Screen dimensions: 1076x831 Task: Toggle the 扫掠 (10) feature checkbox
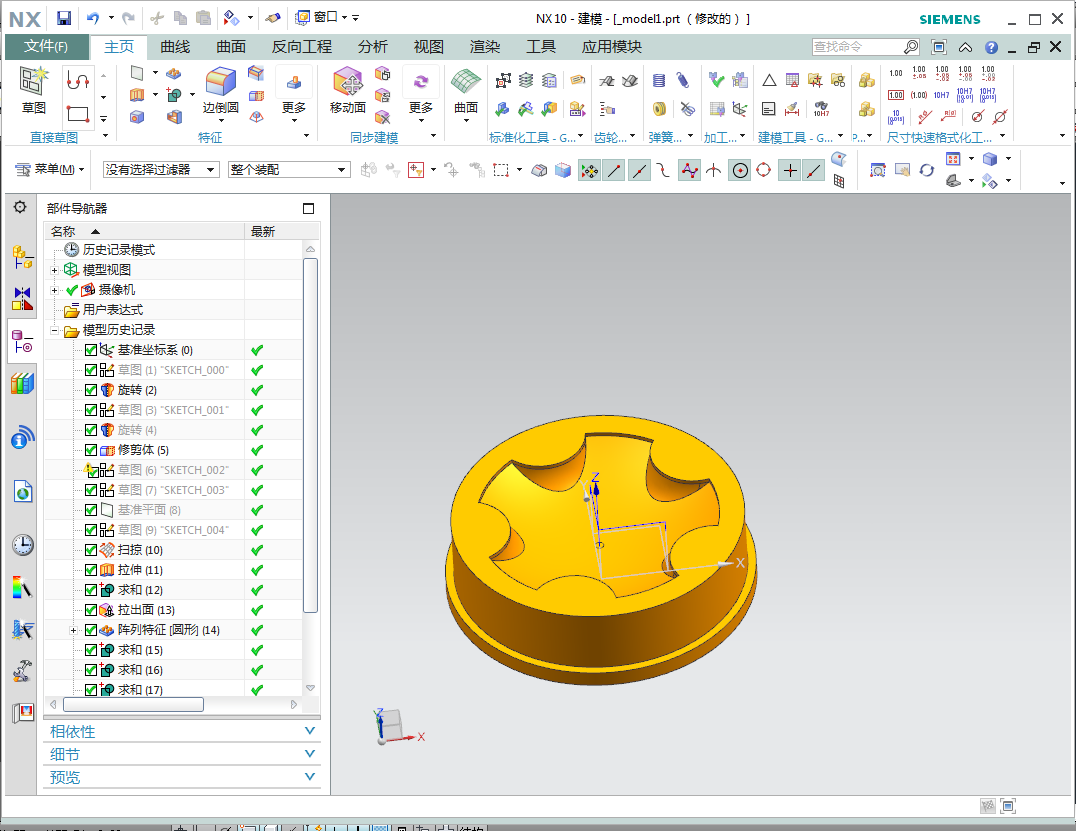(x=91, y=550)
